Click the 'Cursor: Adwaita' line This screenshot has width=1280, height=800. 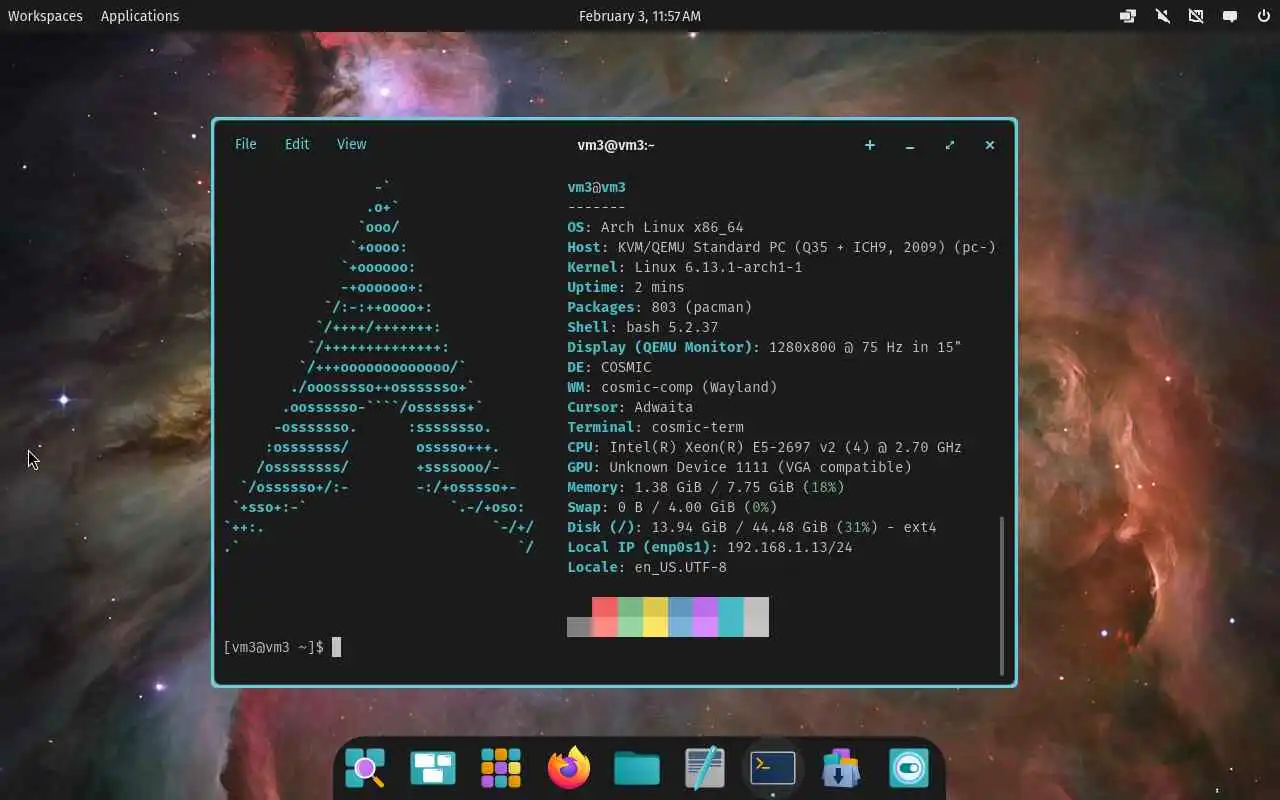coord(630,407)
